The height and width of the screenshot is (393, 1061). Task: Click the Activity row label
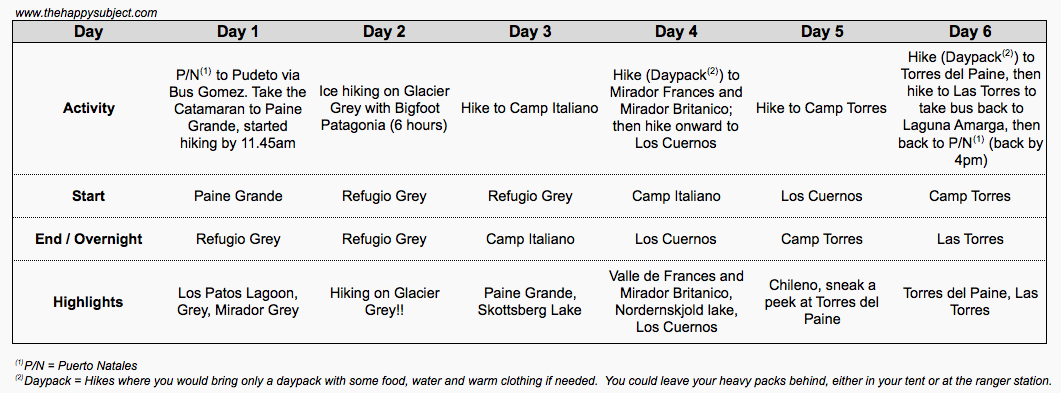click(89, 108)
